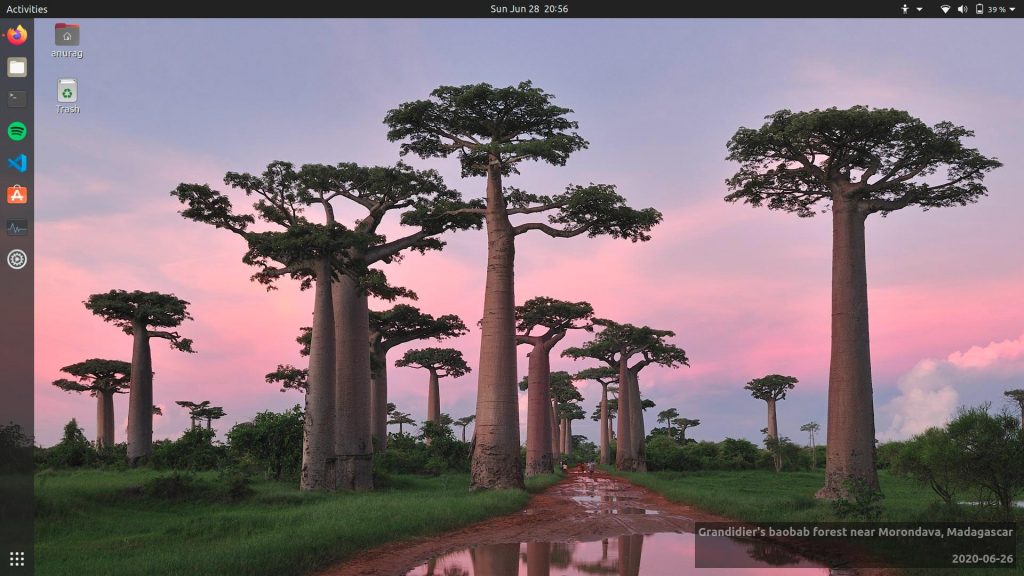Open Settings gear in the dock

point(17,259)
